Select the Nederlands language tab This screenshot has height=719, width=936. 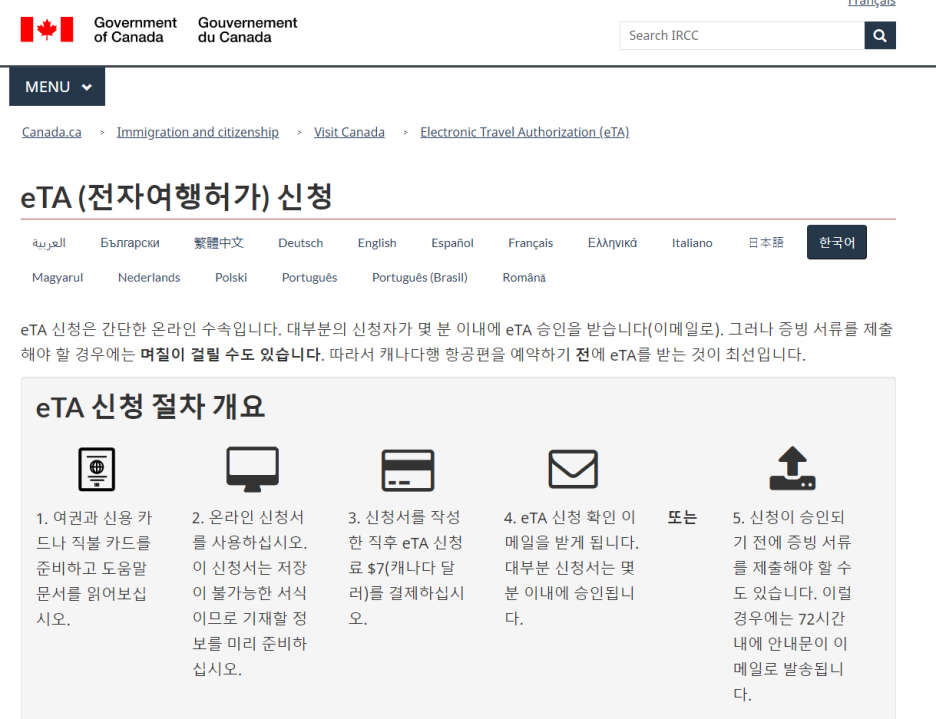[x=149, y=277]
